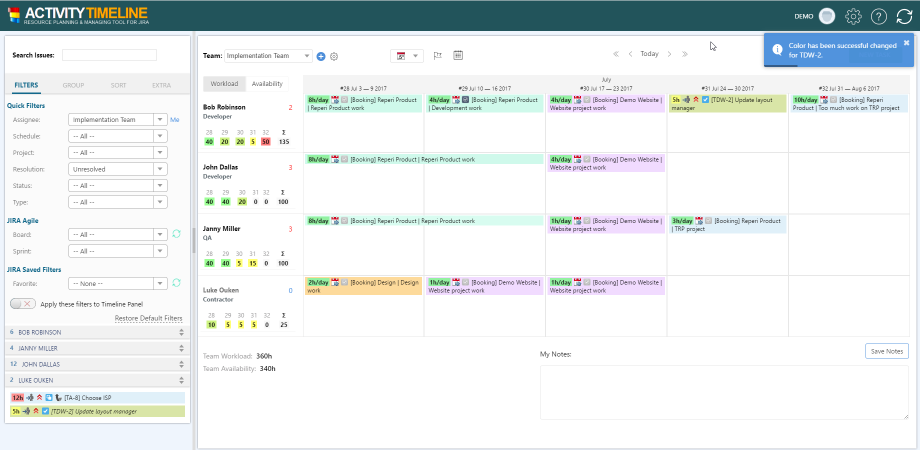The image size is (920, 450).
Task: Refresh the JIRA Agile Board filter
Action: pyautogui.click(x=176, y=234)
